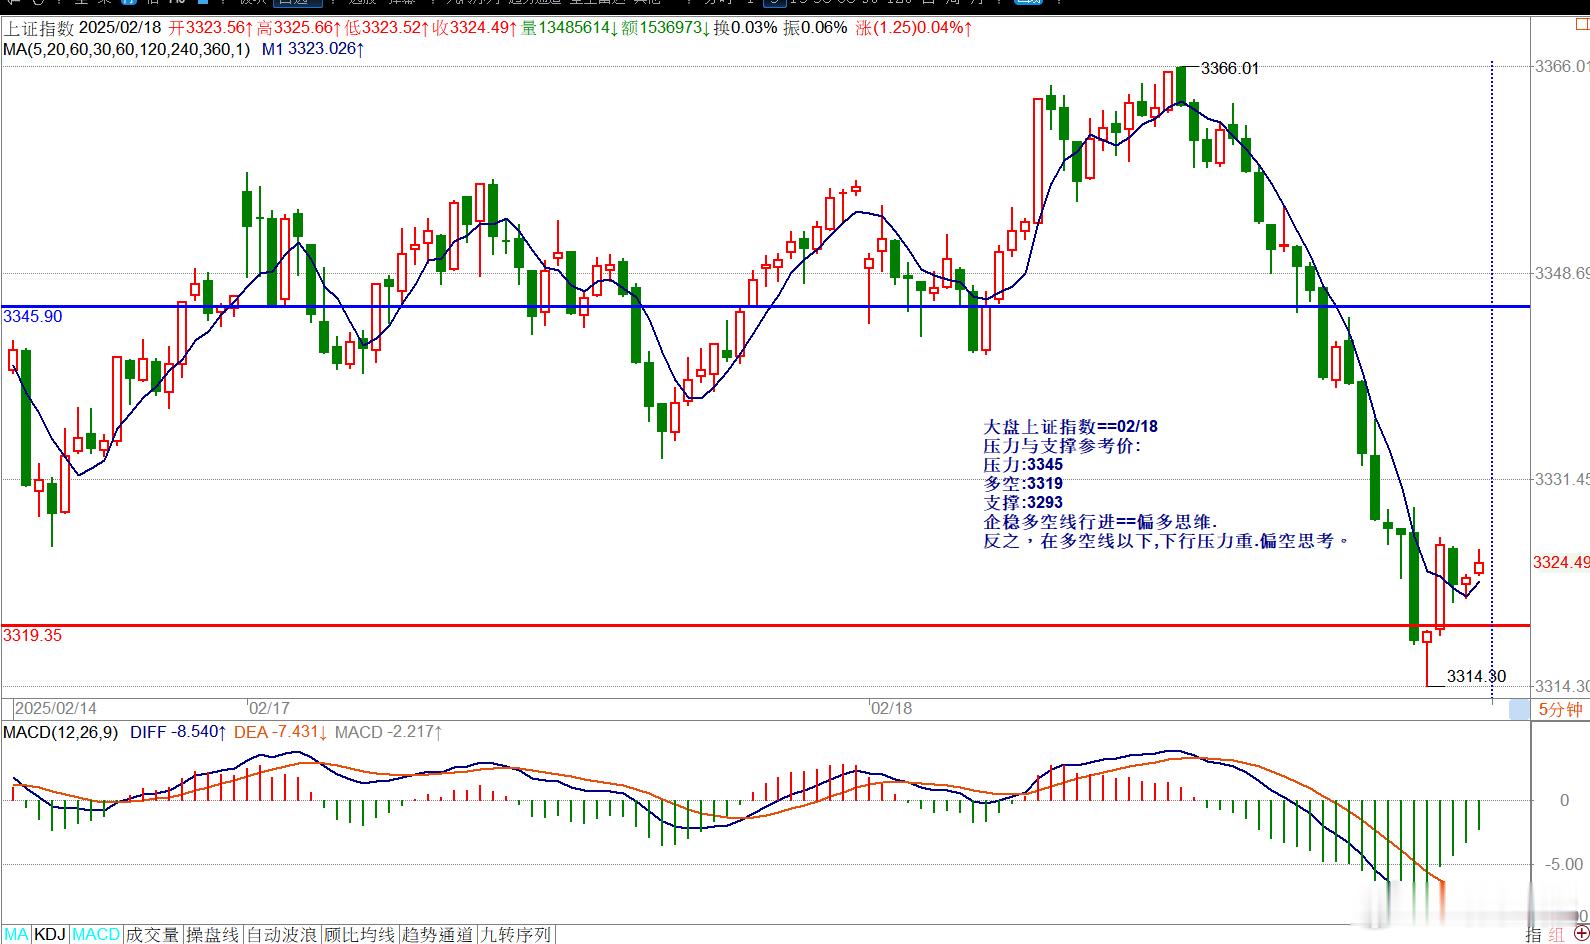Open the 自动波浪 indicator tab
Viewport: 1590px width, 944px height.
(x=282, y=934)
